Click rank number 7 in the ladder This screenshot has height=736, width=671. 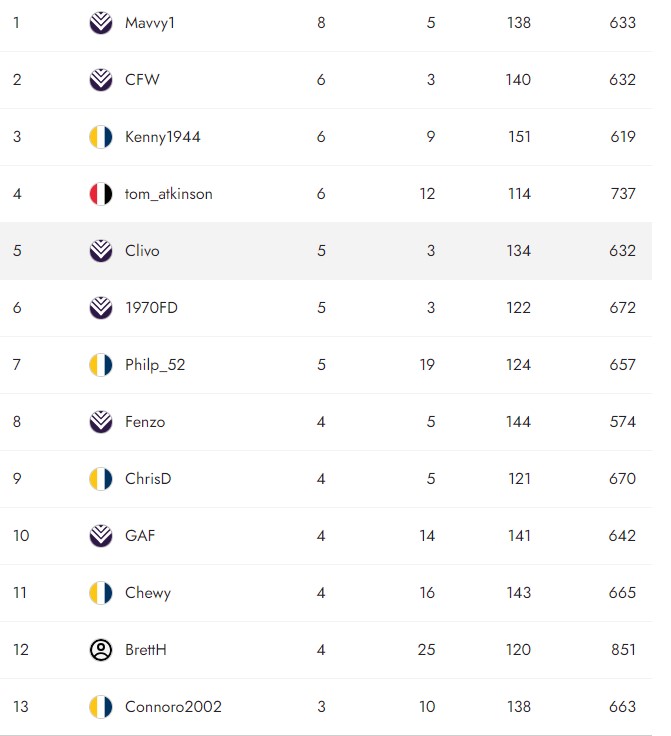[x=17, y=364]
